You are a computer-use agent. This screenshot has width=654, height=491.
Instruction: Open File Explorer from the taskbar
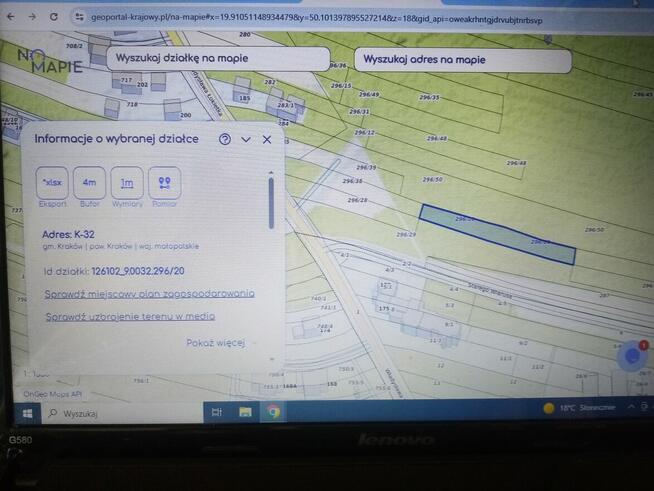pos(245,411)
